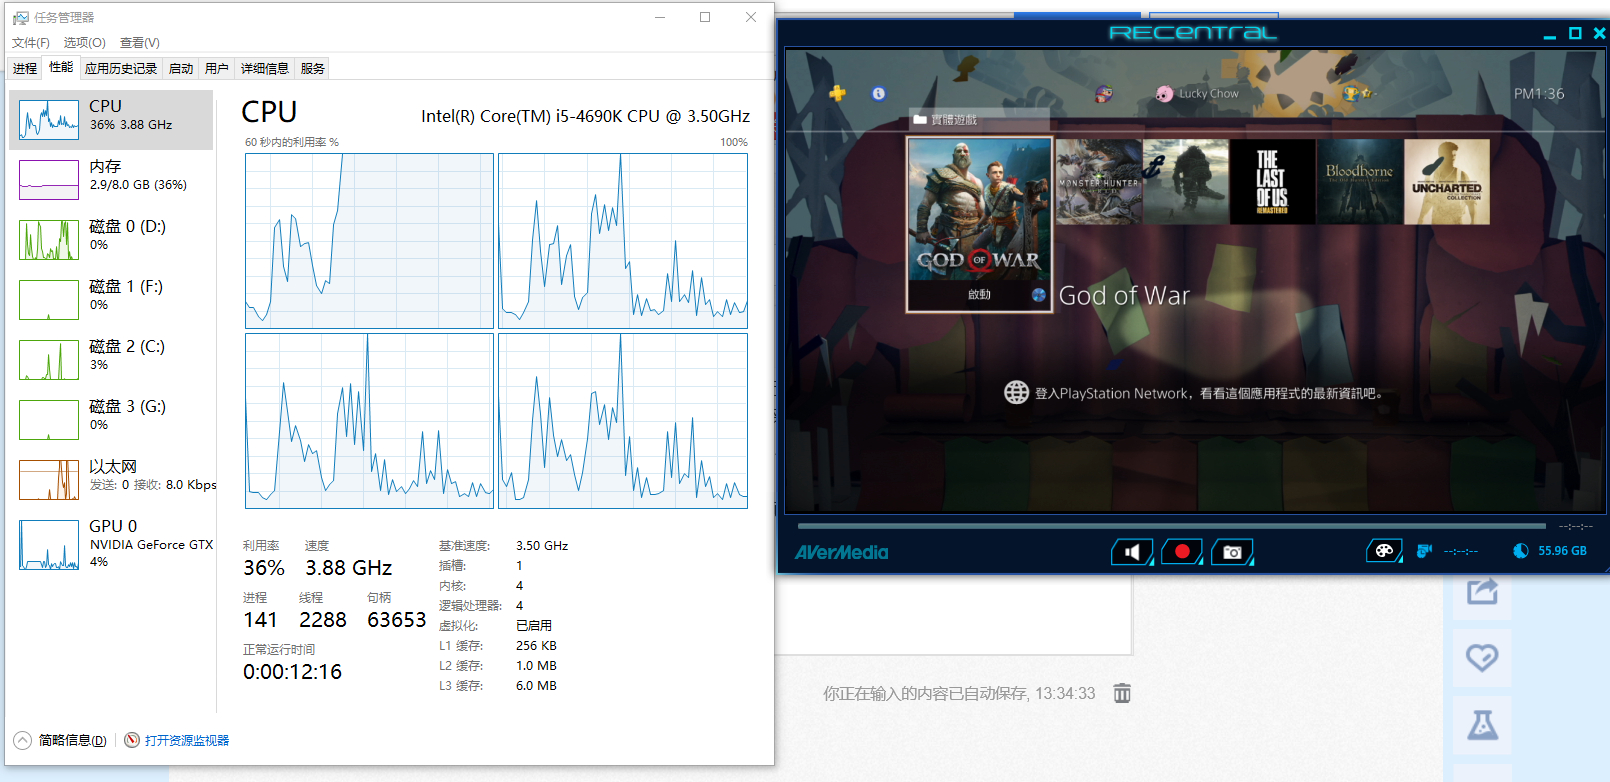Viewport: 1610px width, 782px height.
Task: Click the Resource Monitor icon in Task Manager
Action: coord(132,740)
